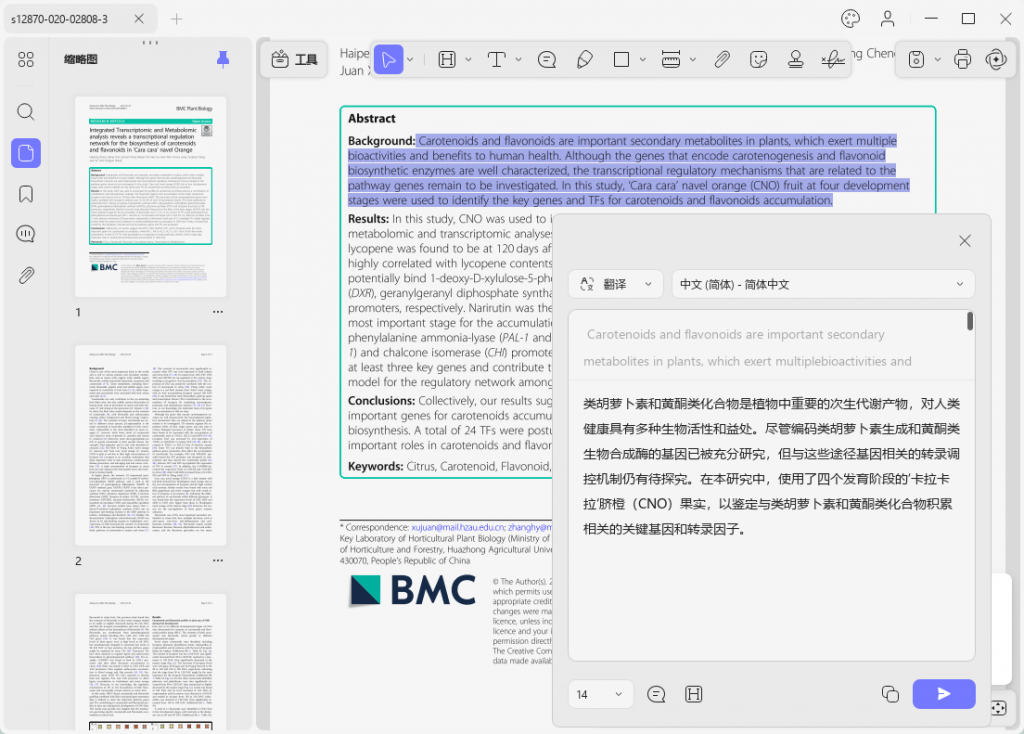Select the rectangle shape tool
The image size is (1024, 734).
pyautogui.click(x=621, y=59)
